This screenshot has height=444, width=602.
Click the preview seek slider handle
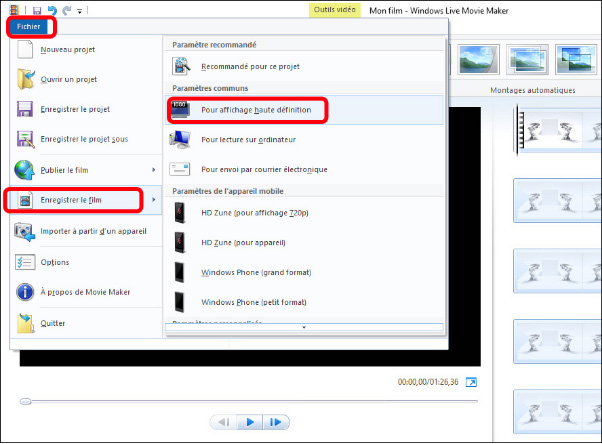click(26, 401)
